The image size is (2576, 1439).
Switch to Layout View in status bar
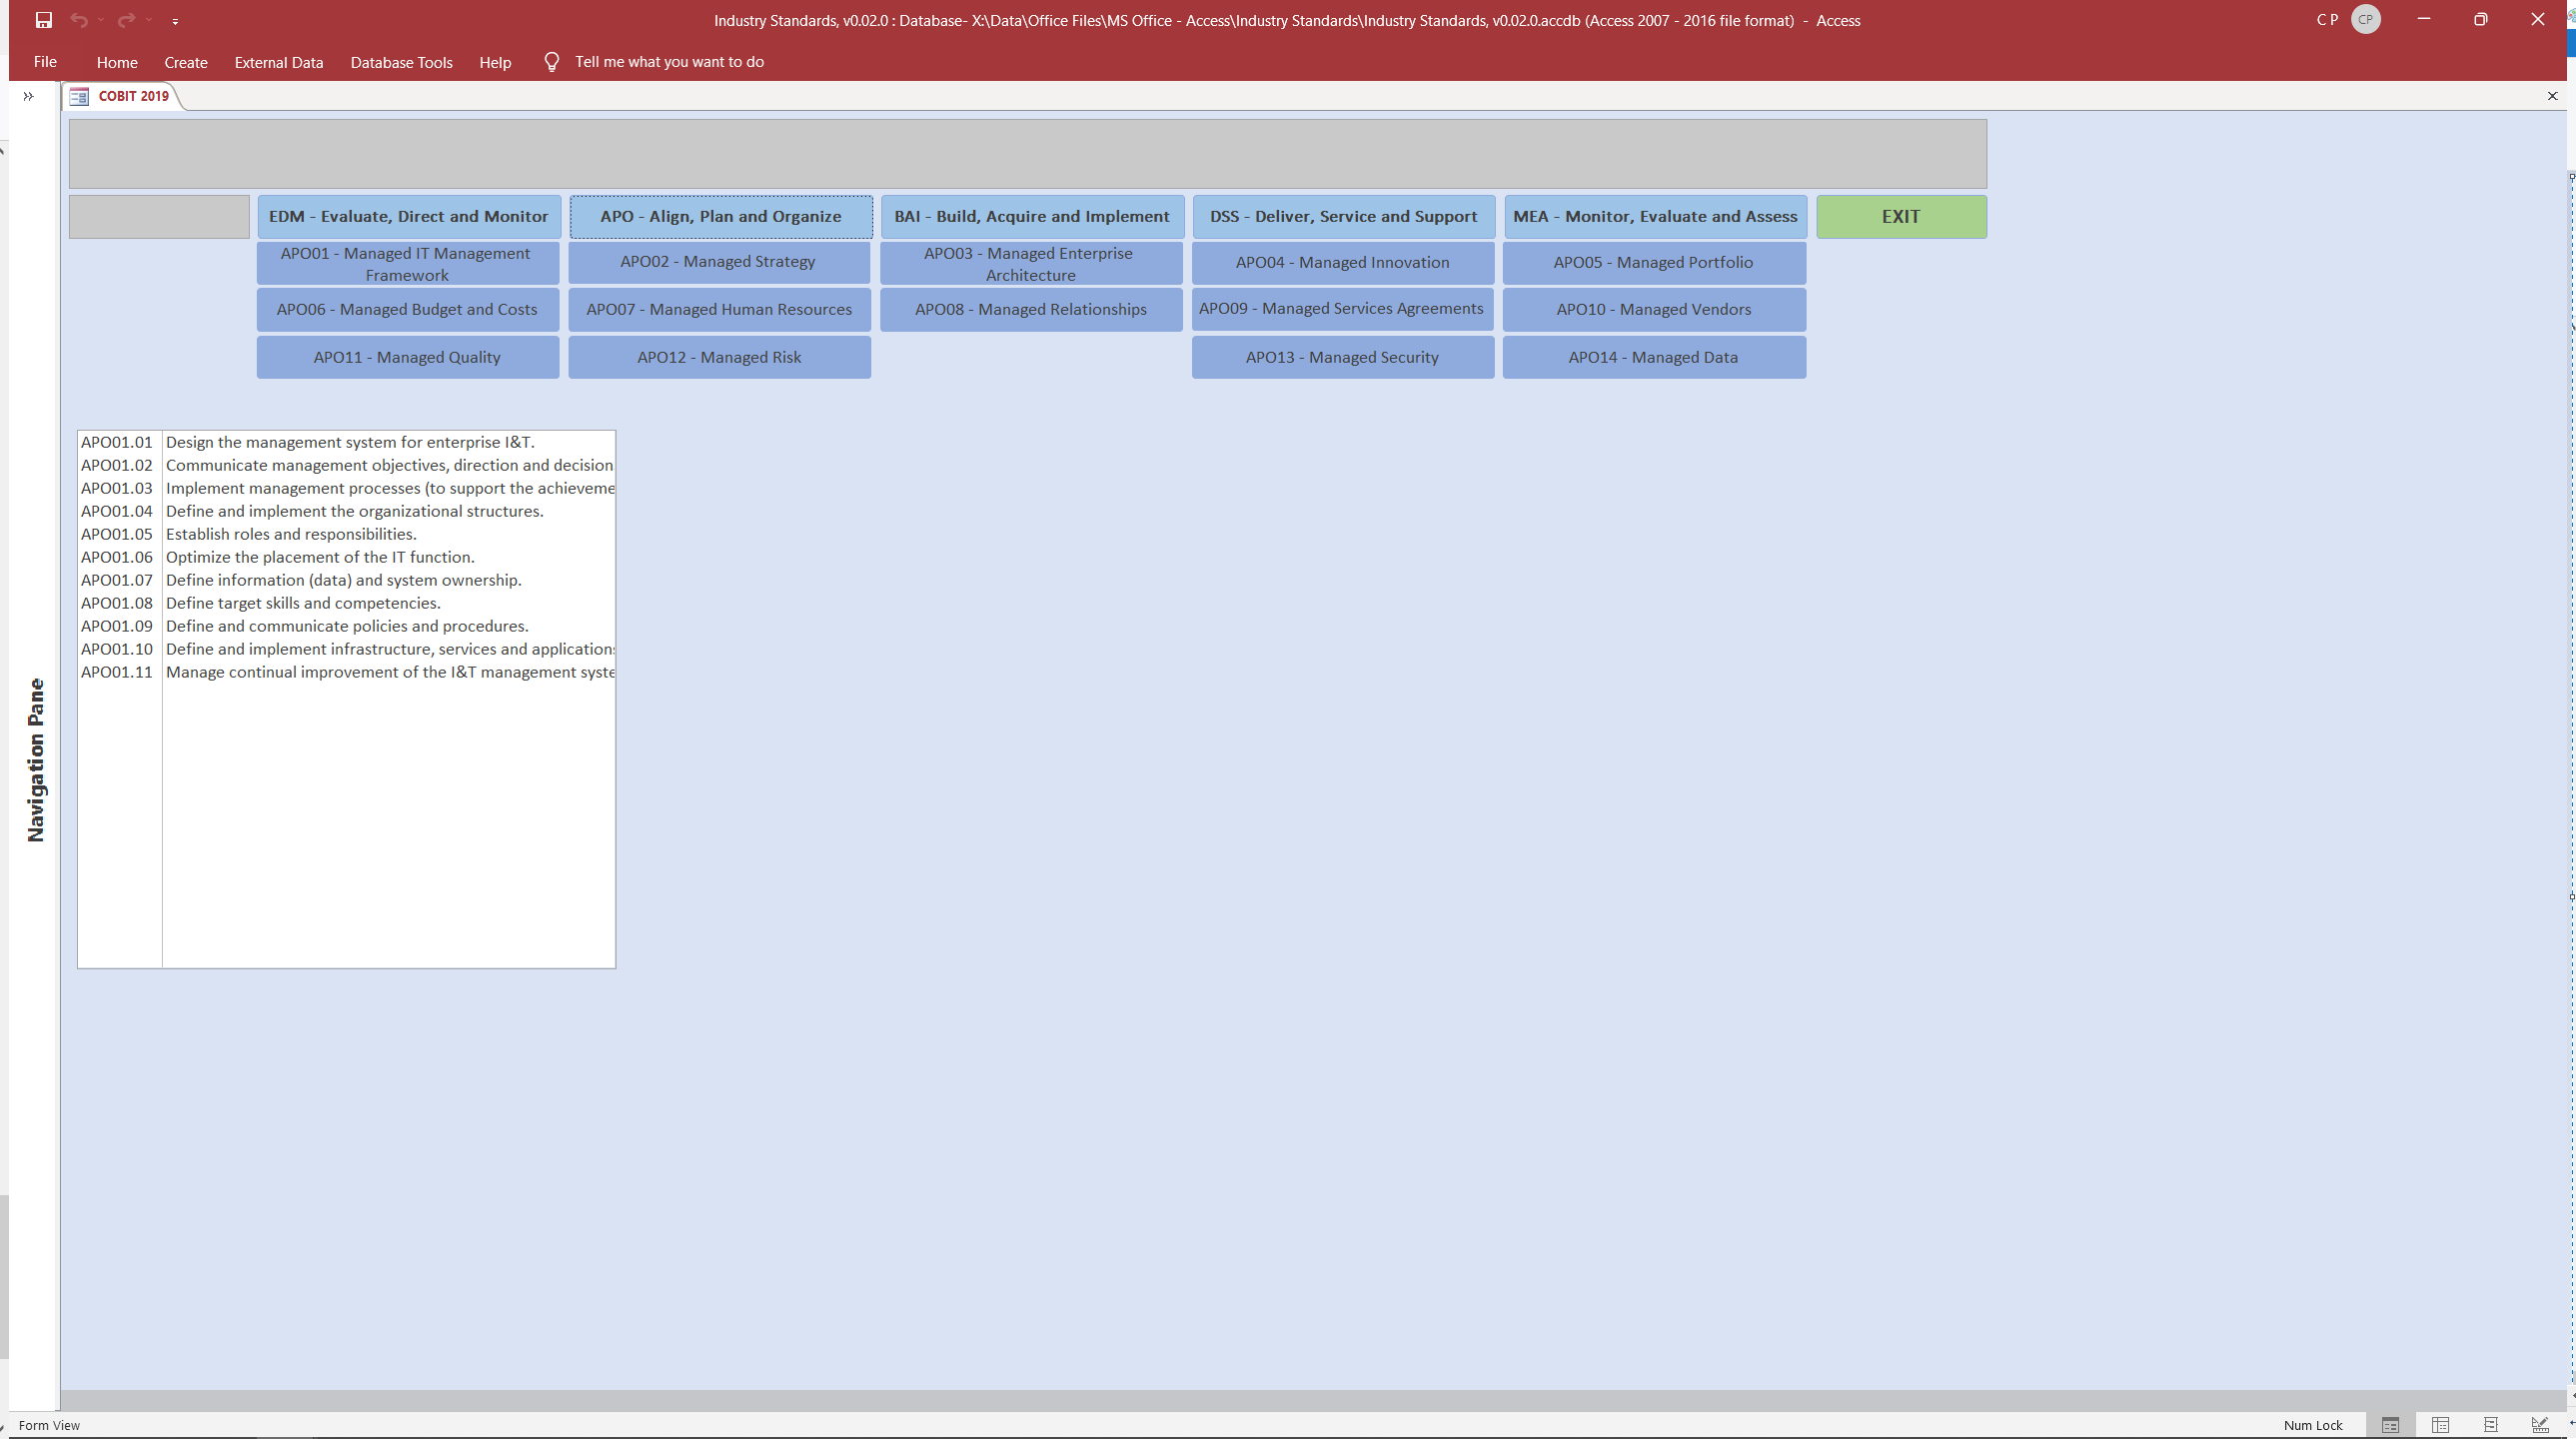pos(2490,1425)
